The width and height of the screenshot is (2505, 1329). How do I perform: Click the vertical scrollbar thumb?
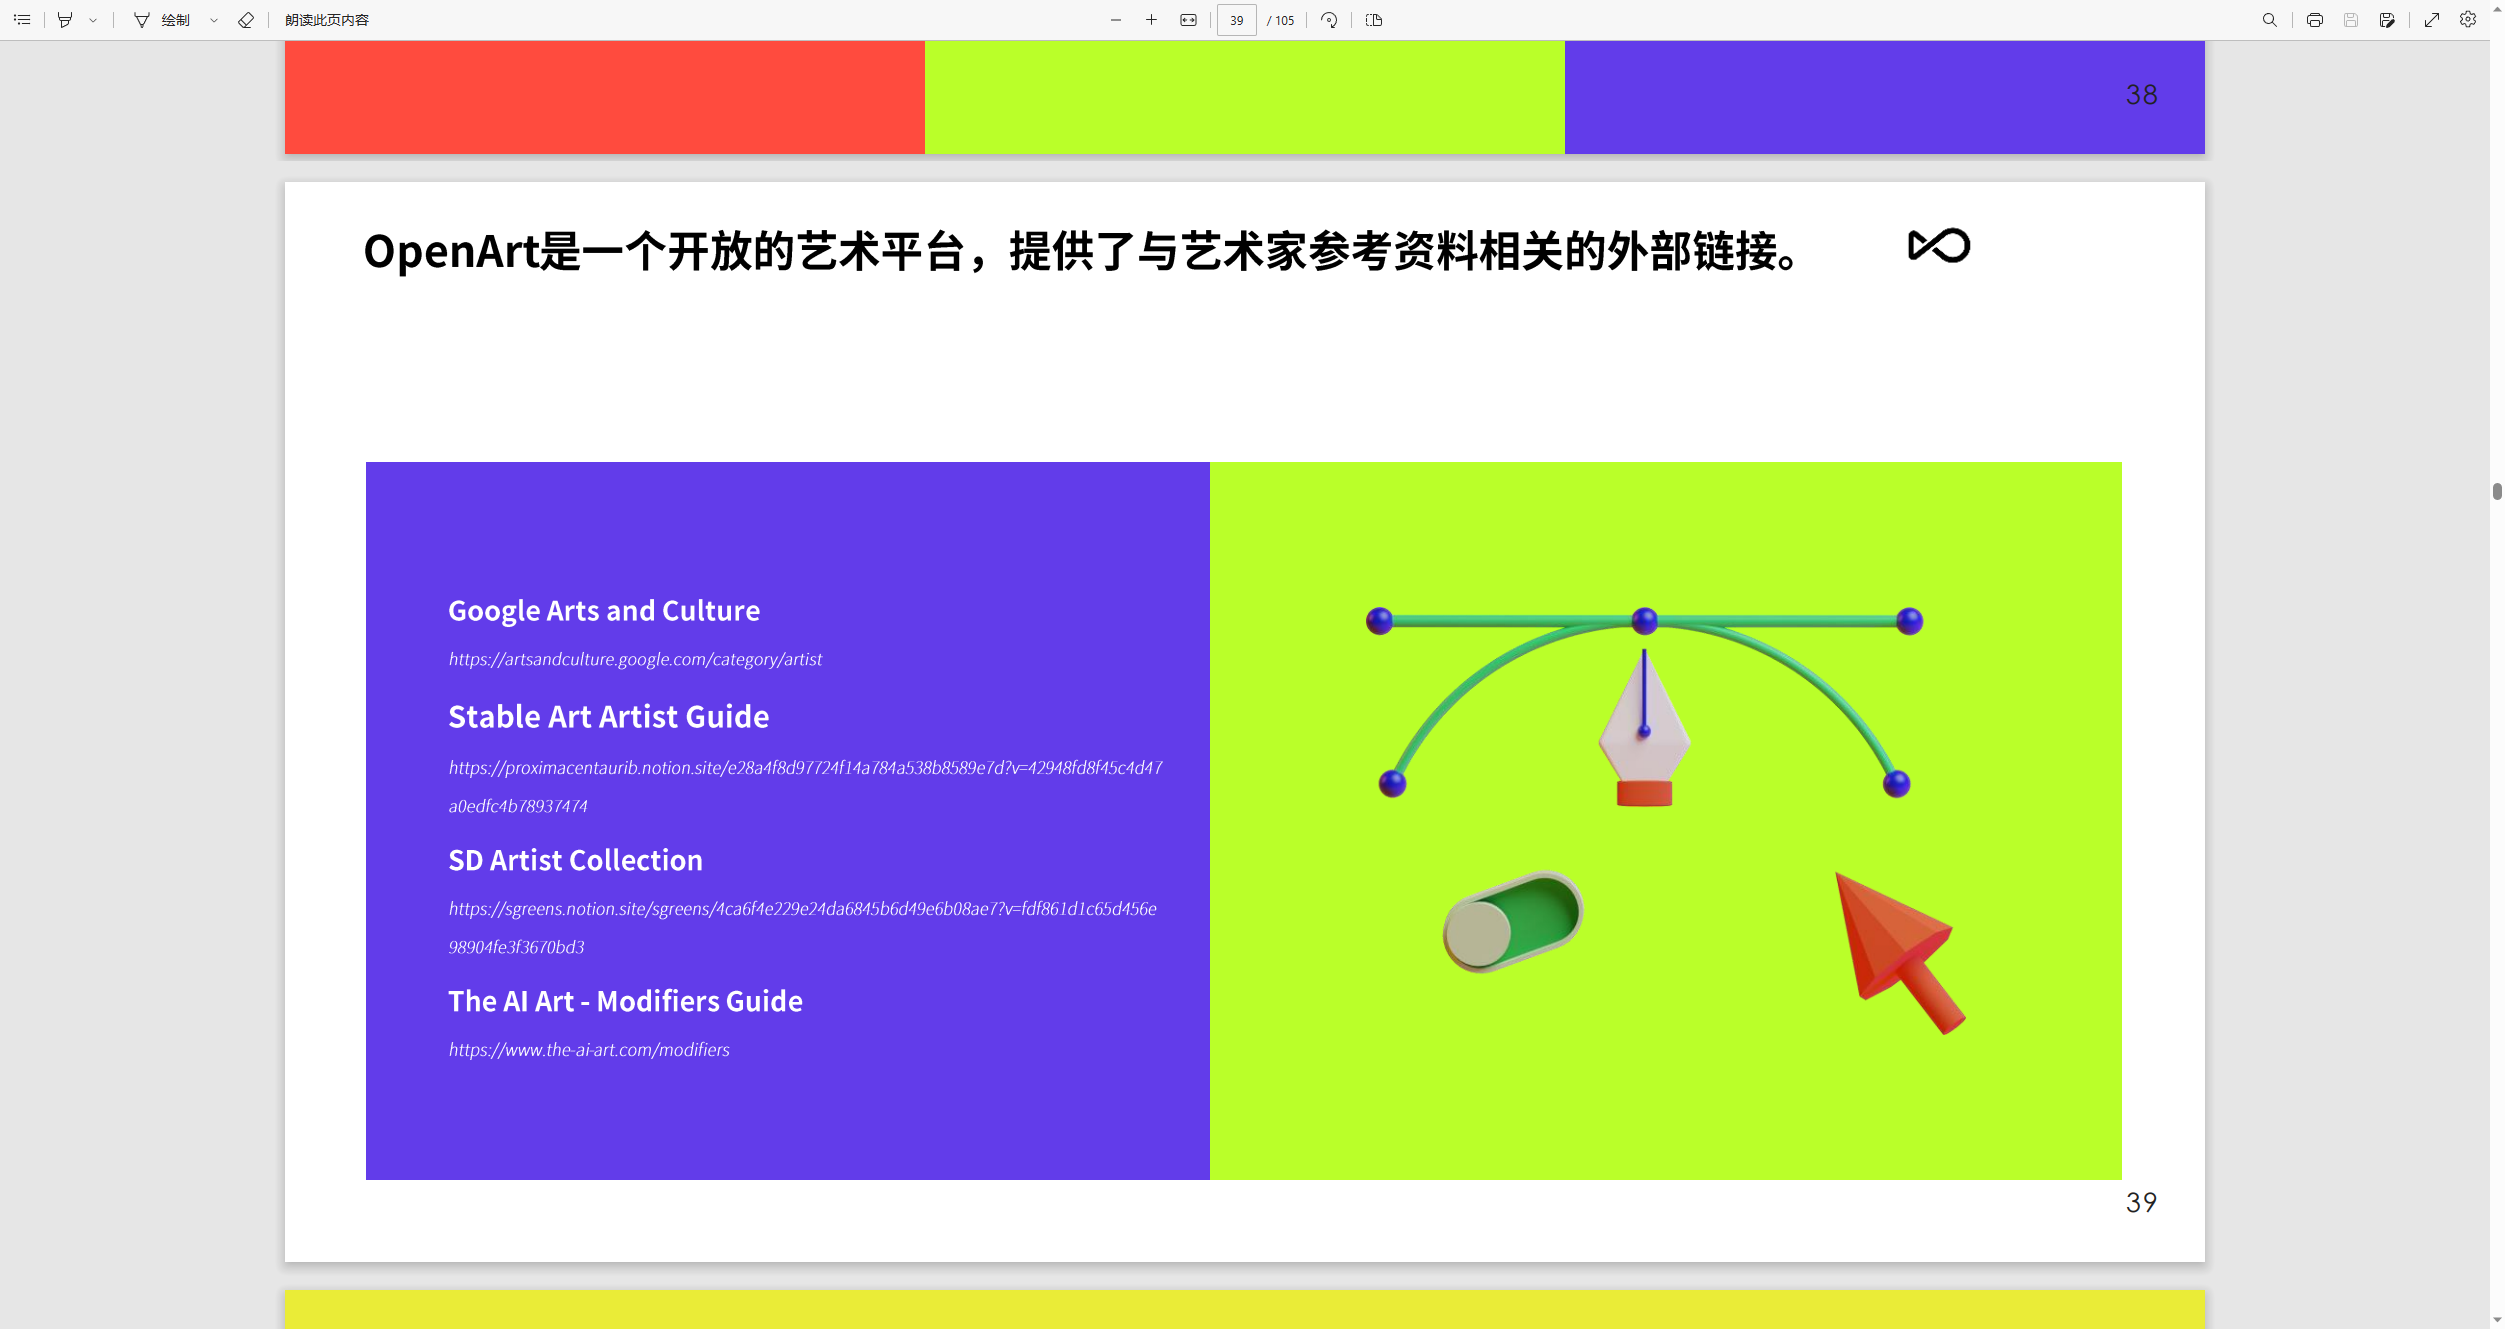pyautogui.click(x=2497, y=491)
